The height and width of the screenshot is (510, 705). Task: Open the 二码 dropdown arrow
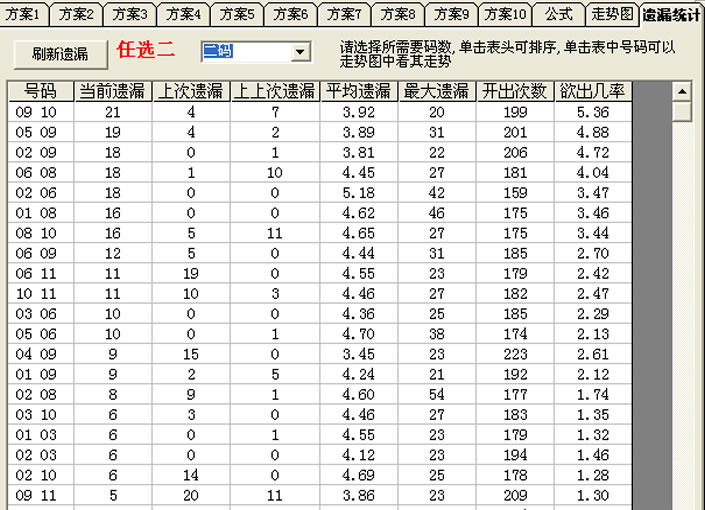300,52
